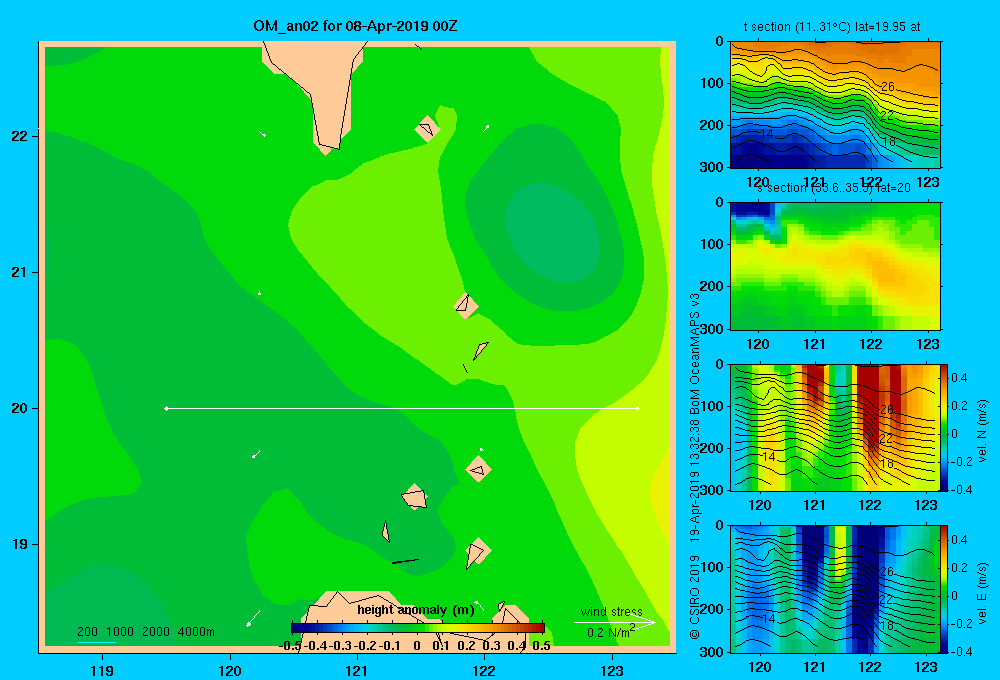1000x680 pixels.
Task: Open the vel. N velocity section panel
Action: pos(835,427)
